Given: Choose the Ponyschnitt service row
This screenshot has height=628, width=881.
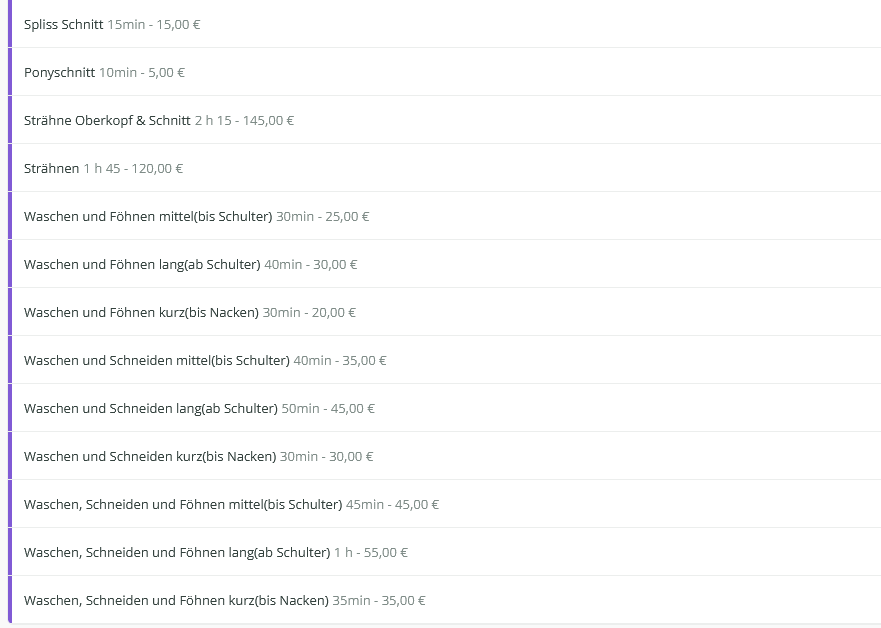Looking at the screenshot, I should [60, 72].
